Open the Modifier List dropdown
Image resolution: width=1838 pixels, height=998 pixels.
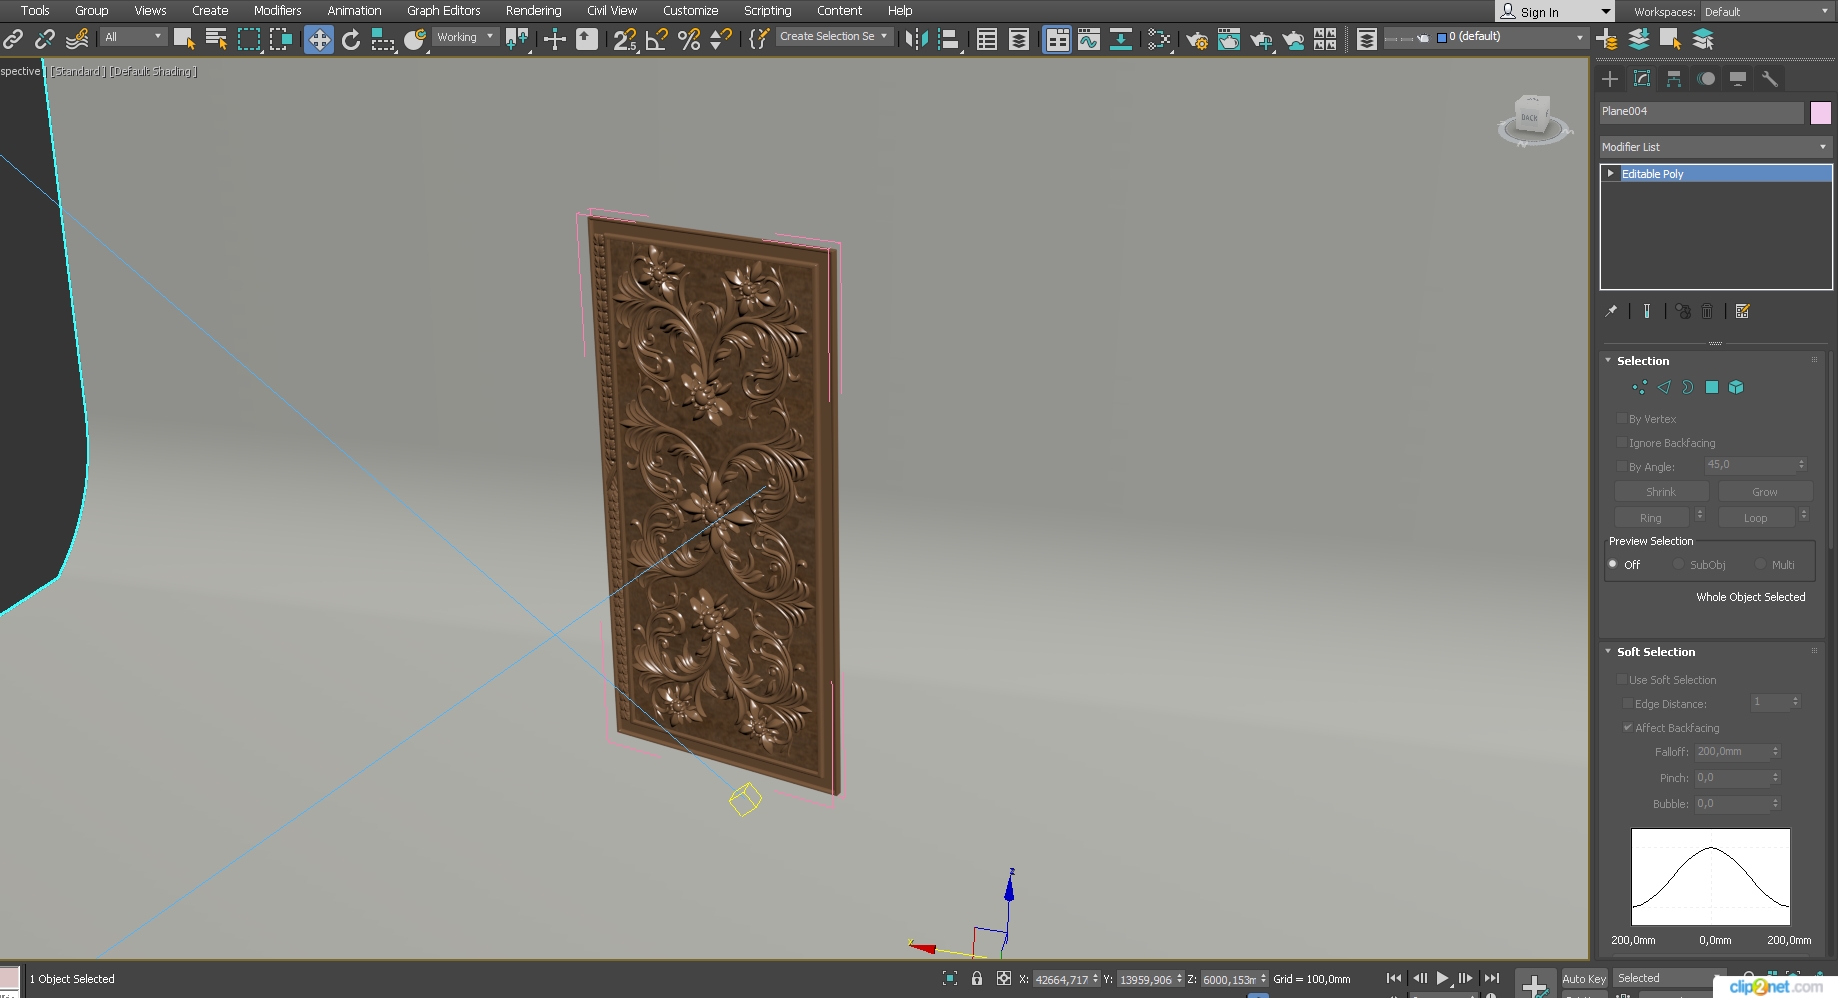click(x=1716, y=147)
